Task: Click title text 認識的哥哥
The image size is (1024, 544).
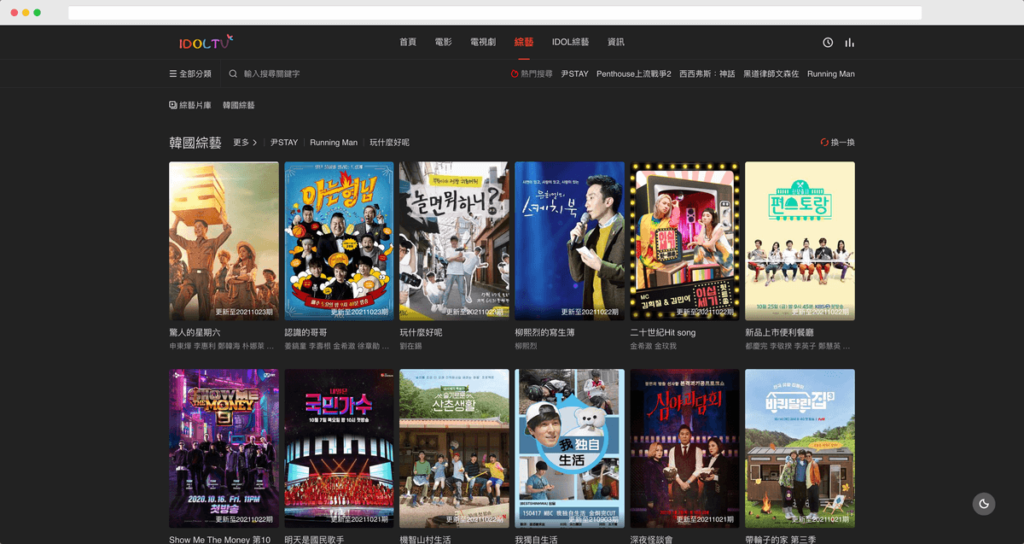Action: pyautogui.click(x=306, y=332)
